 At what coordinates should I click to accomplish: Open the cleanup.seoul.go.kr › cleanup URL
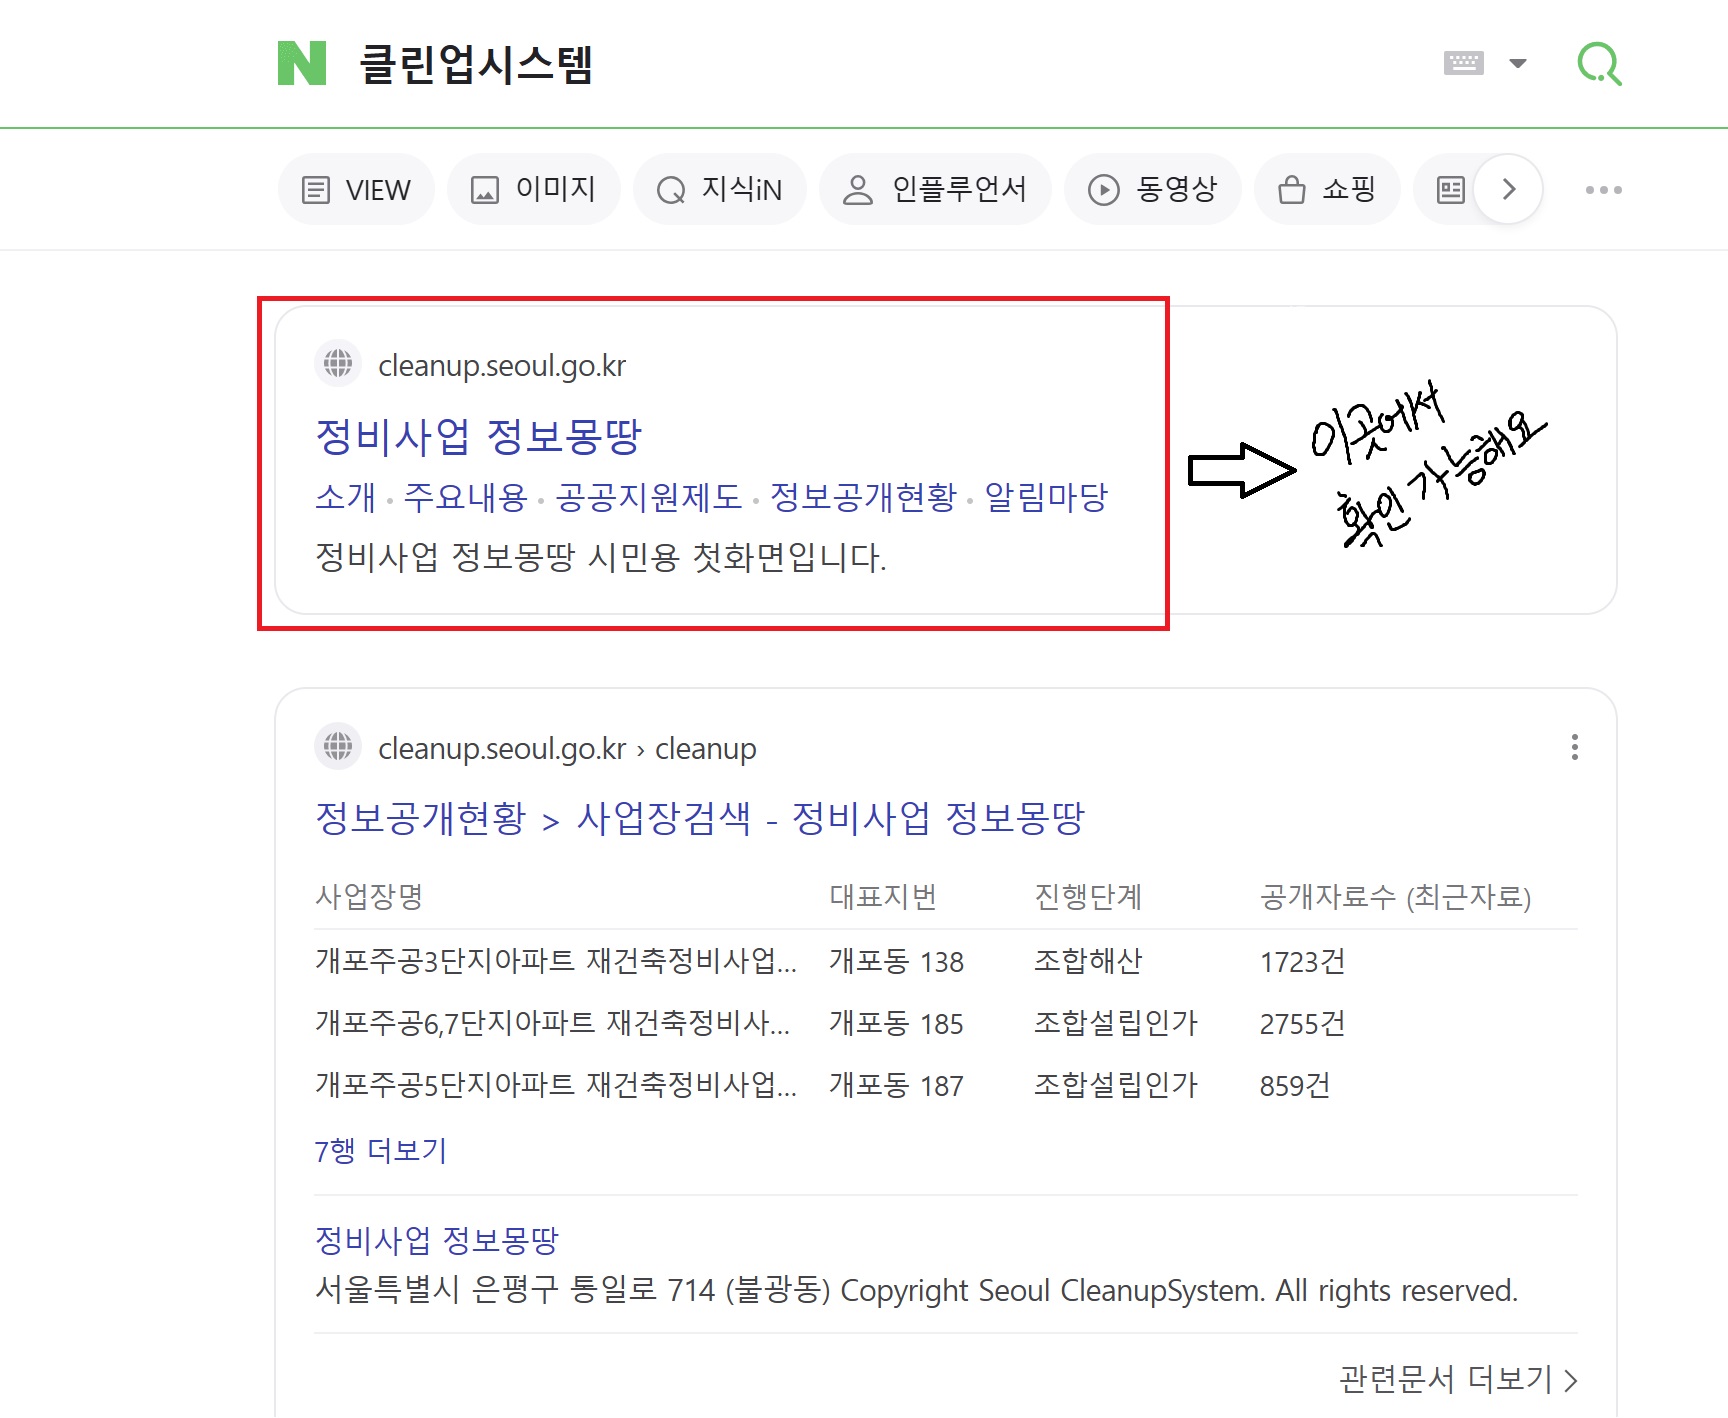(x=567, y=748)
